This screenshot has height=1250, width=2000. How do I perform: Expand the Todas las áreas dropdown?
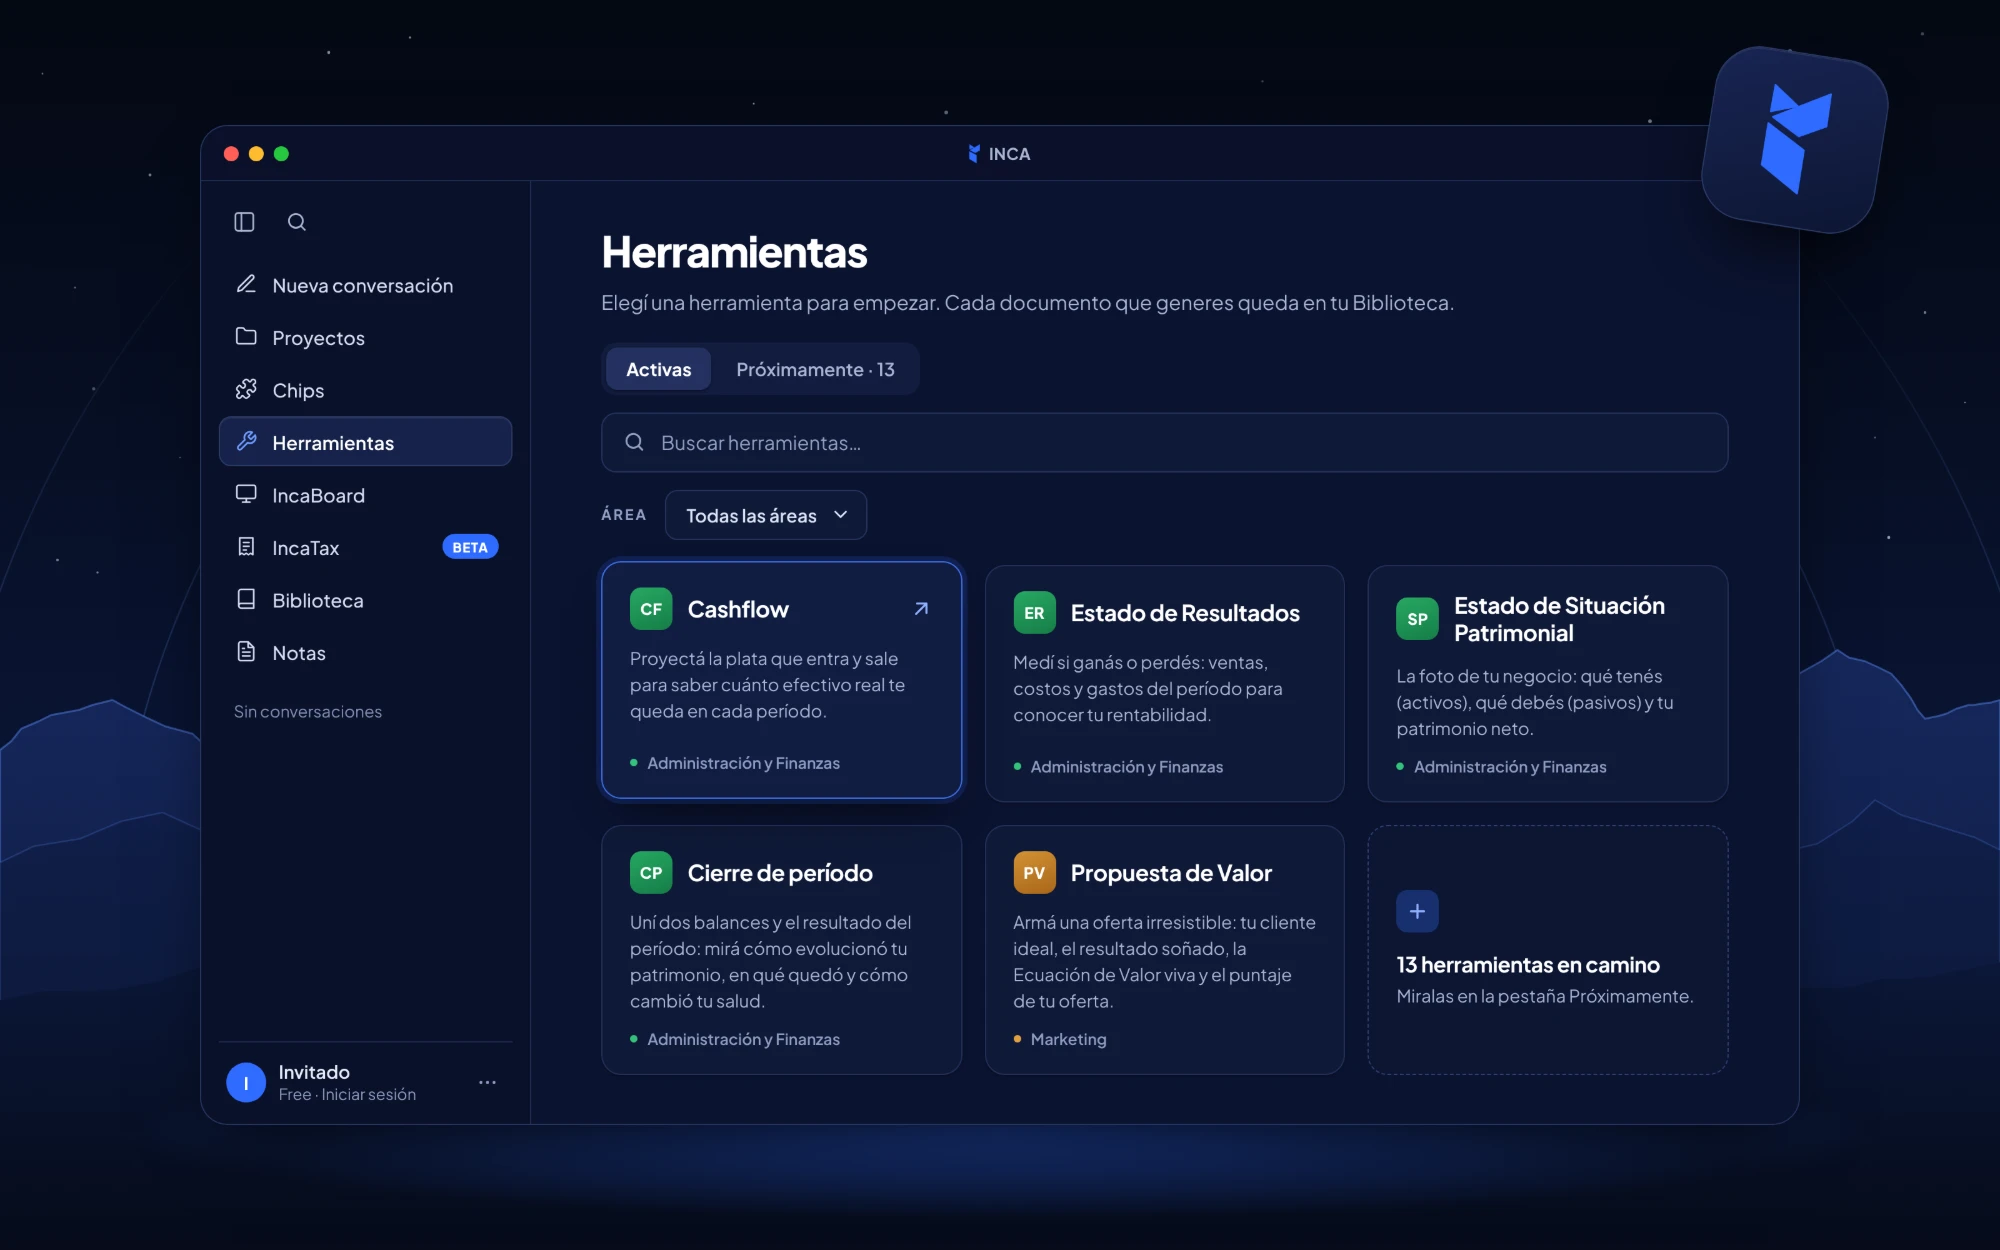pos(766,515)
